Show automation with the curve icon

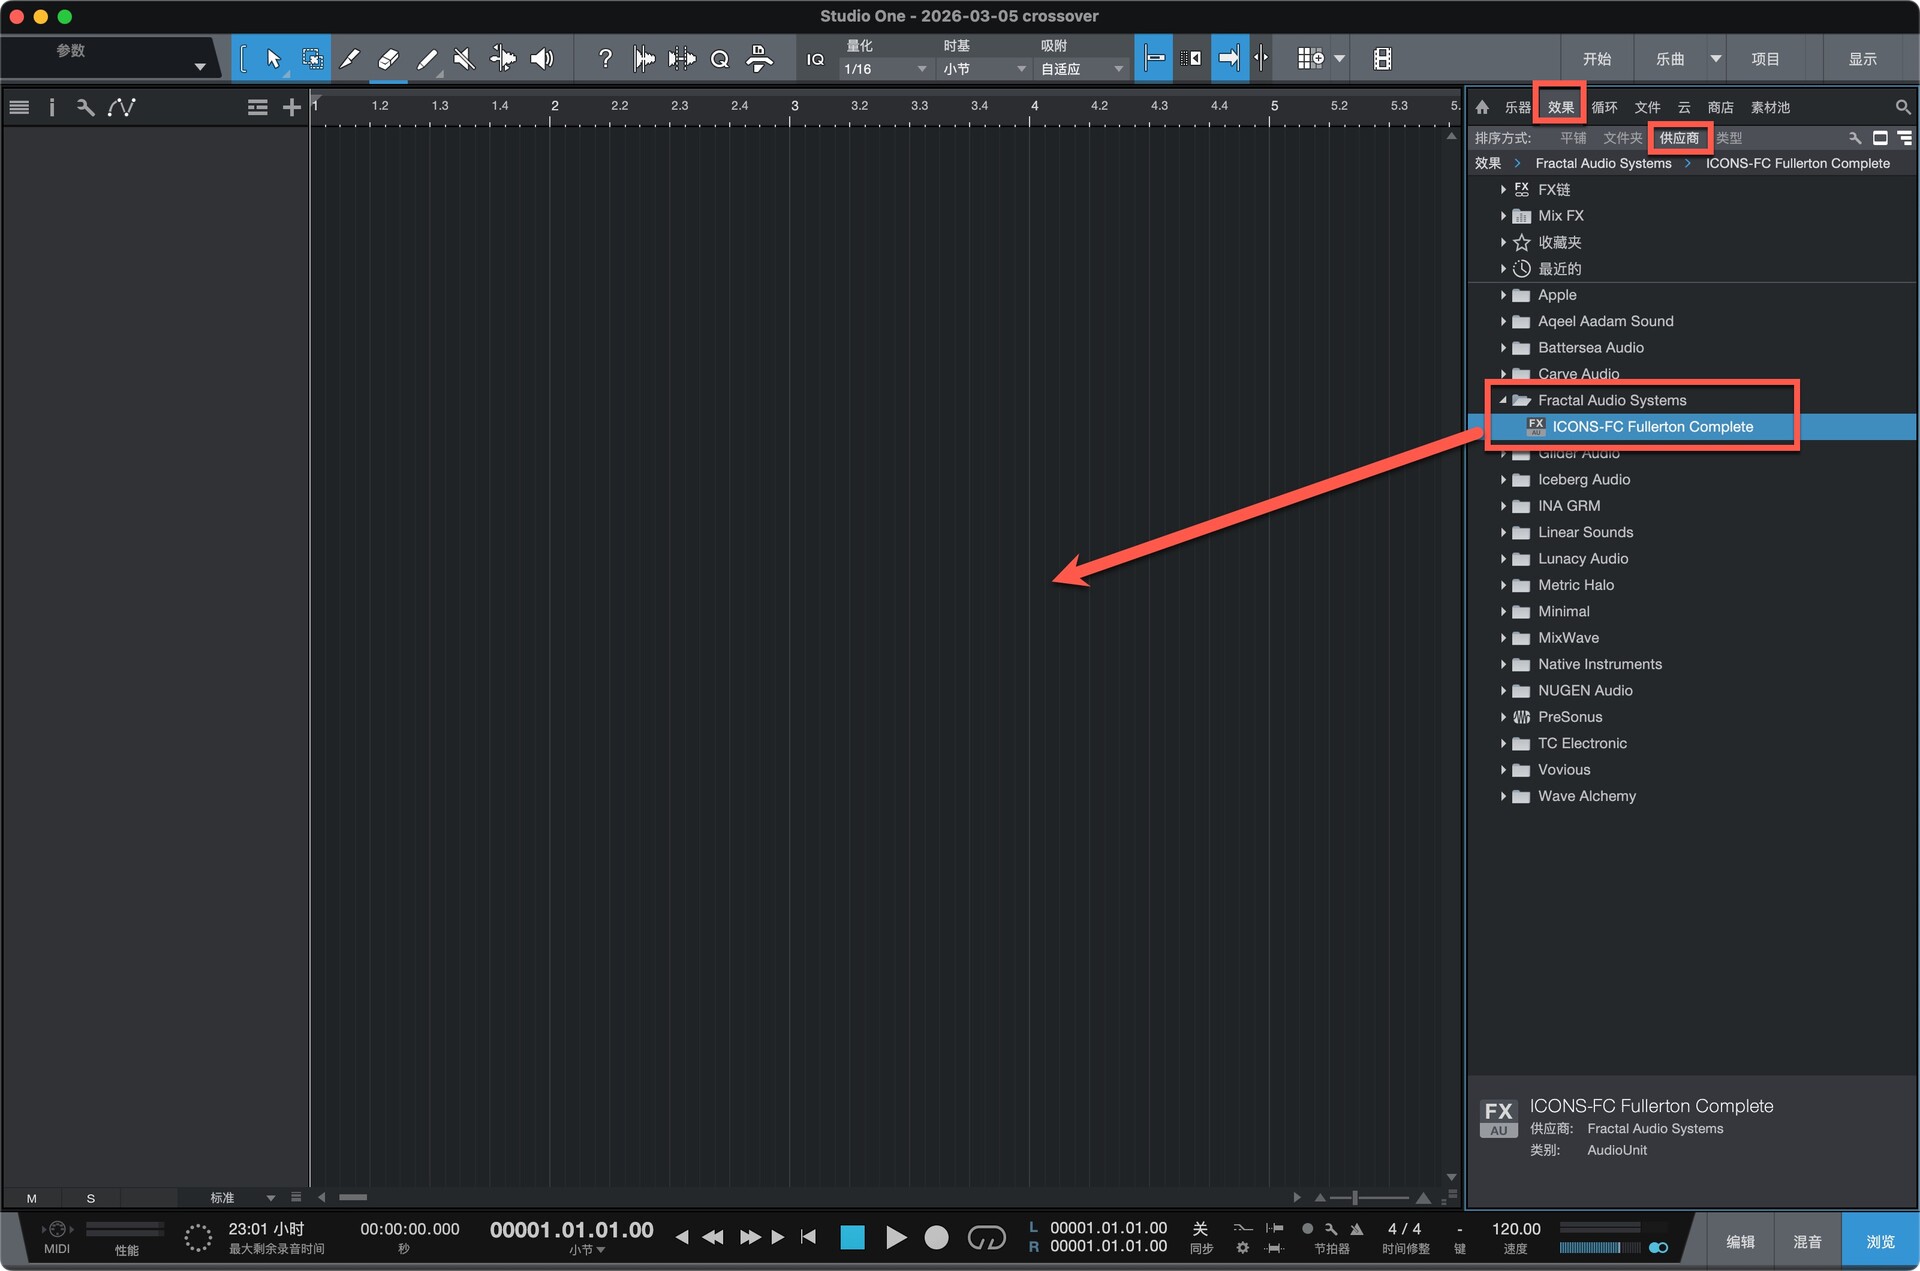click(x=122, y=107)
